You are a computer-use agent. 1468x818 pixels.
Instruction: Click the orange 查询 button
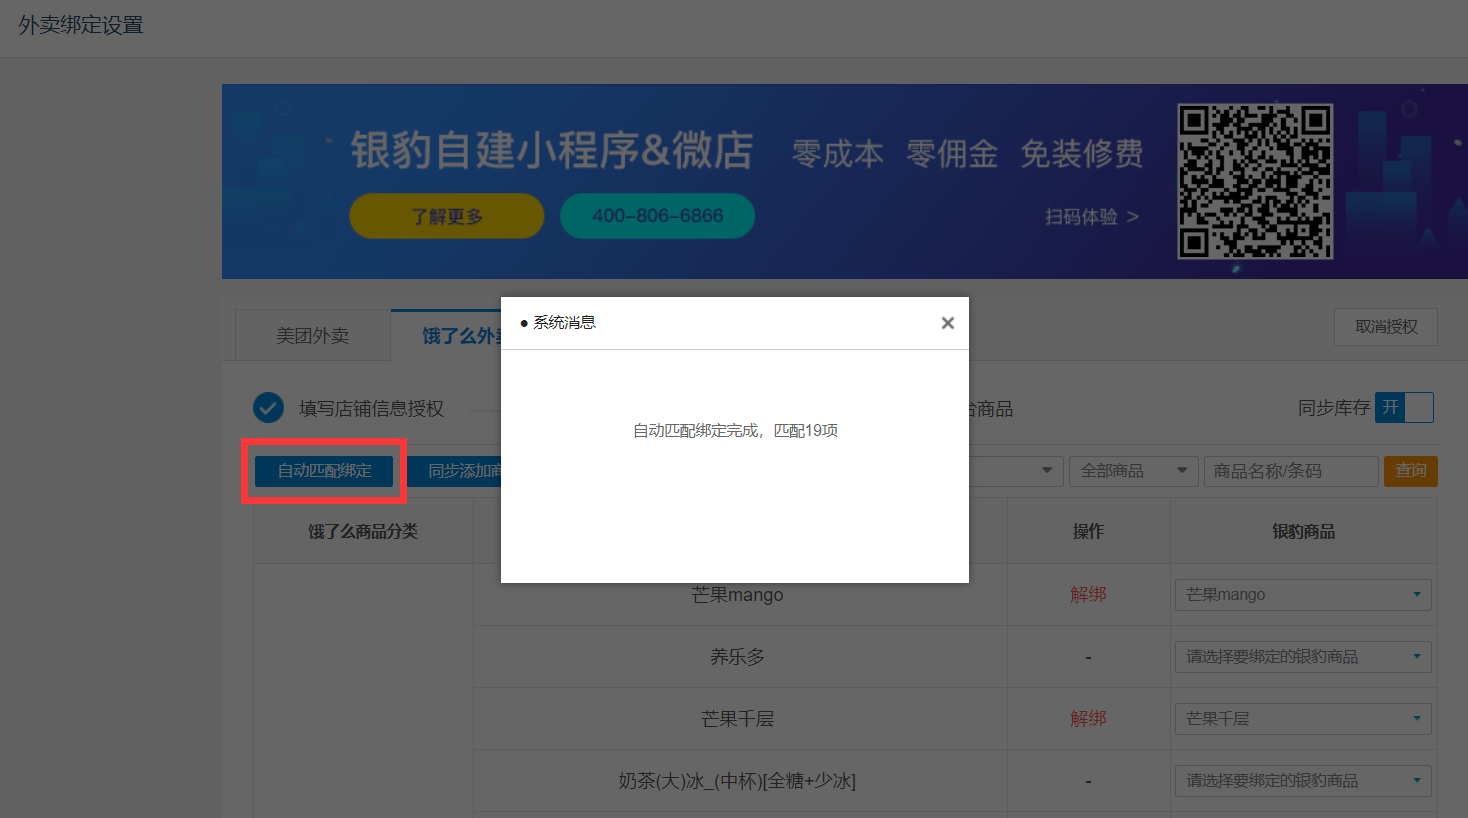pos(1411,471)
